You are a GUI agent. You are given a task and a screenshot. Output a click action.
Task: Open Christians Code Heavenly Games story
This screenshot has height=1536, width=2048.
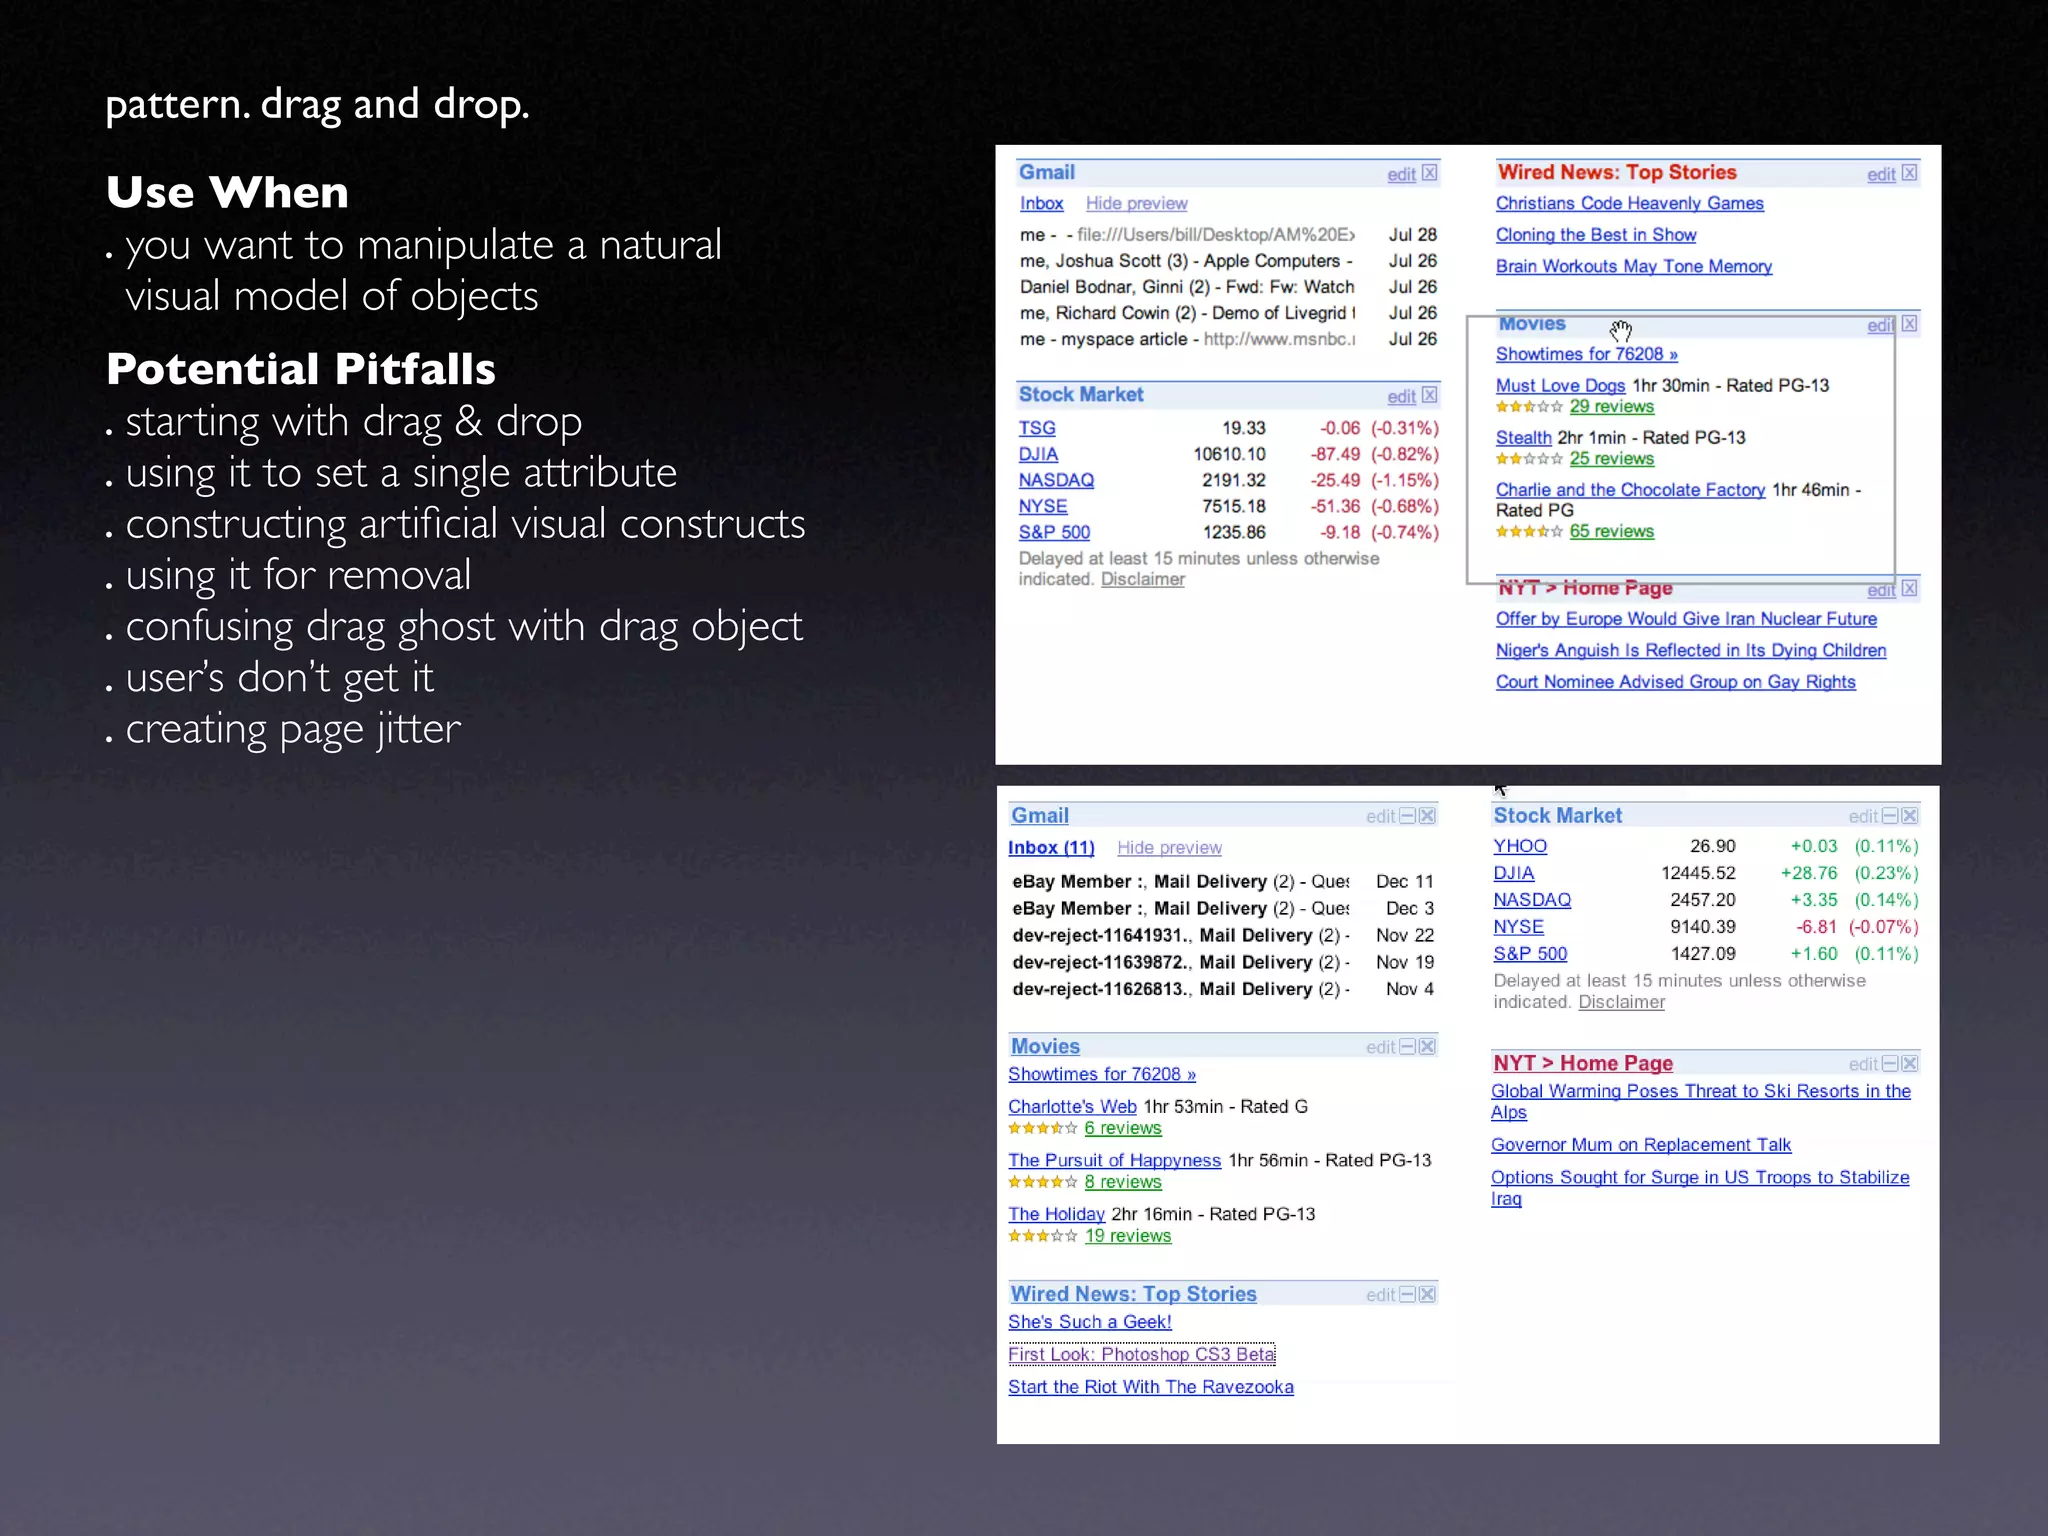click(x=1629, y=203)
